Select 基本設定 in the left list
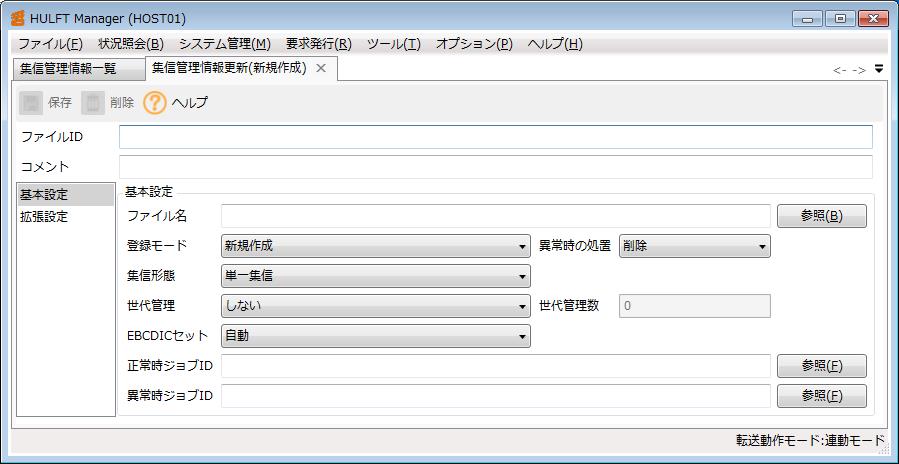Screen dimensions: 899x464 (66, 195)
